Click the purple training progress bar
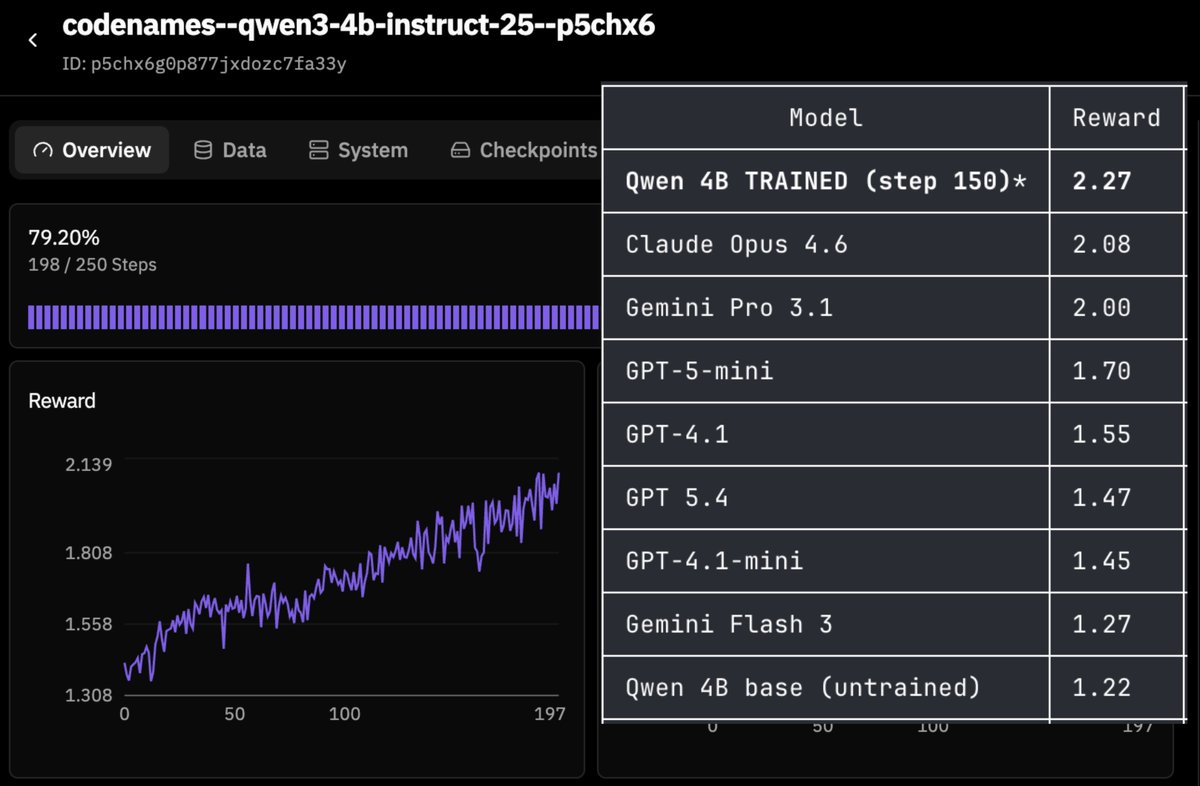Image resolution: width=1200 pixels, height=786 pixels. tap(314, 316)
